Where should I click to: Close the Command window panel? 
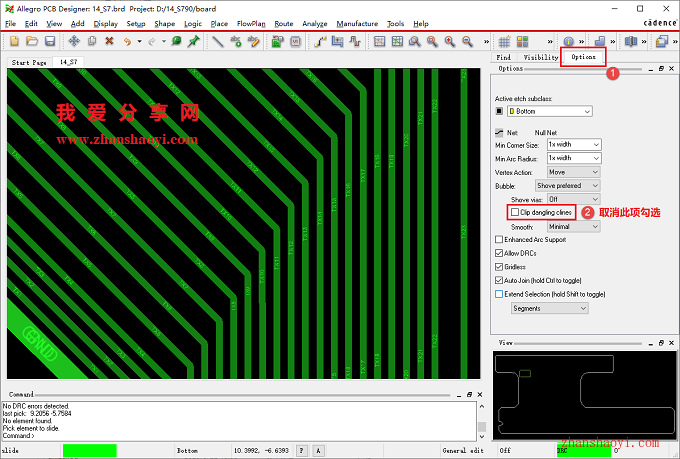480,394
